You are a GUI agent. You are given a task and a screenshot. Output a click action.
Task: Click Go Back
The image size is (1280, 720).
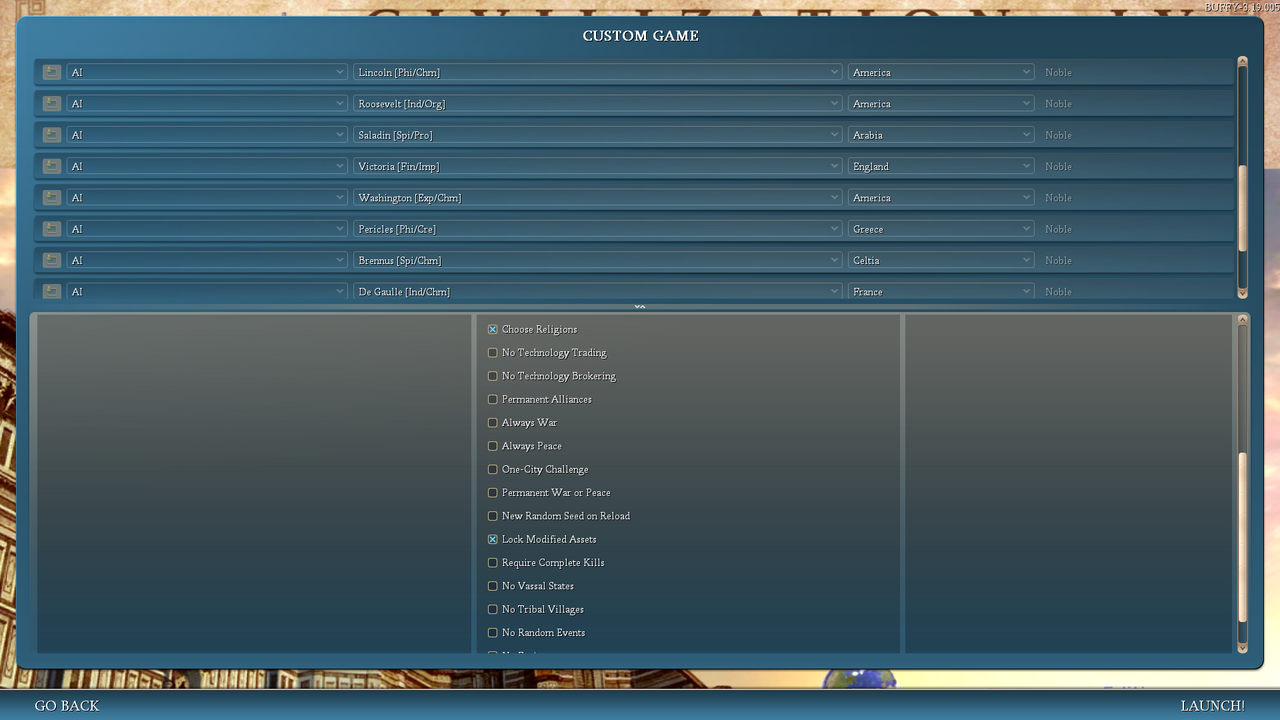coord(67,705)
